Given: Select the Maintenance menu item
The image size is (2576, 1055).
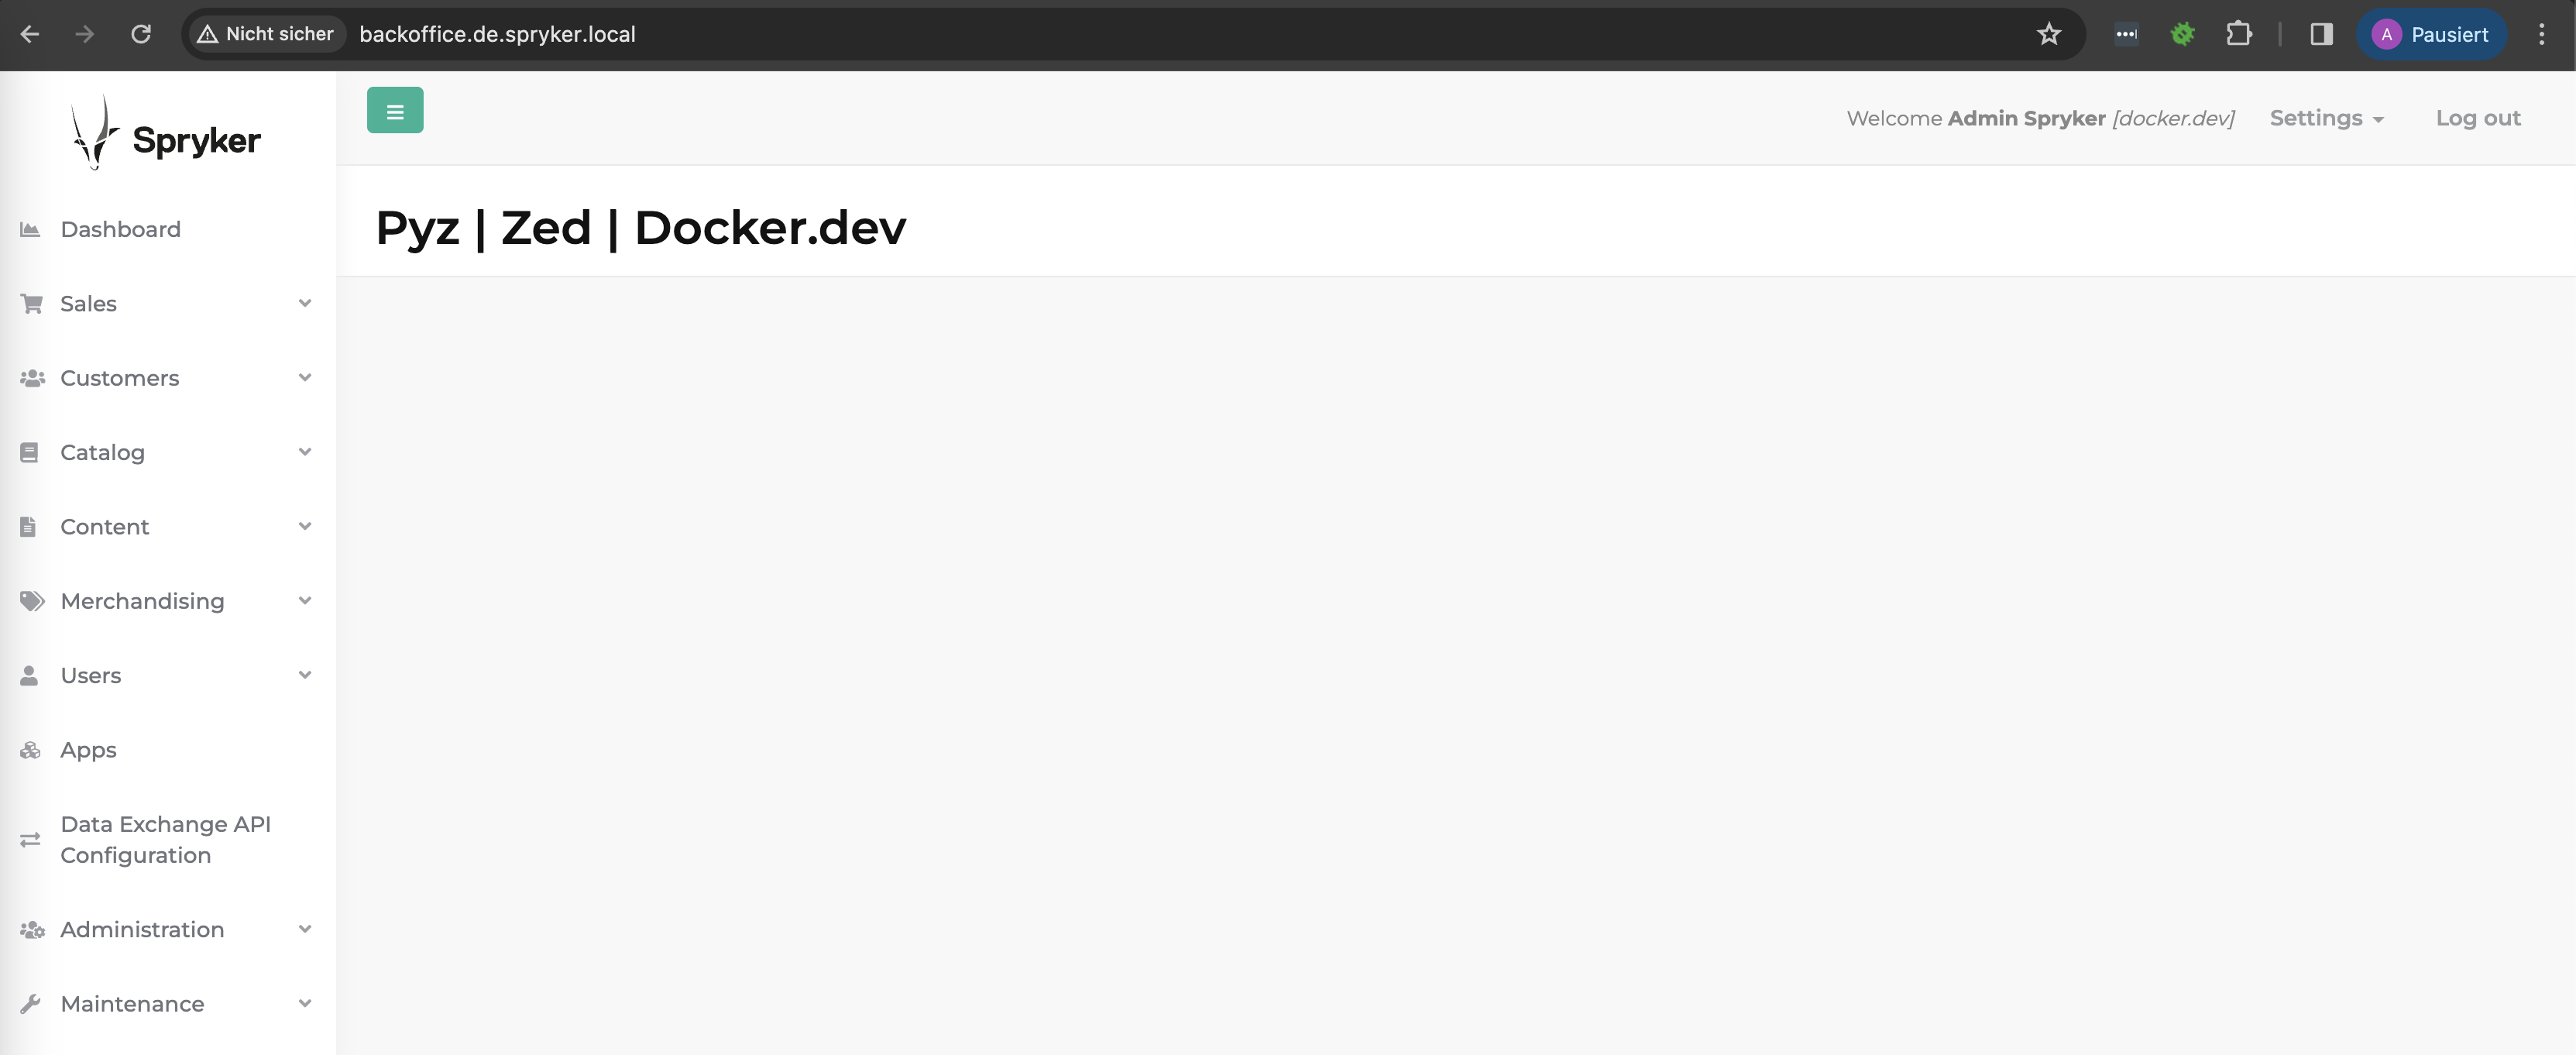Looking at the screenshot, I should [132, 1004].
